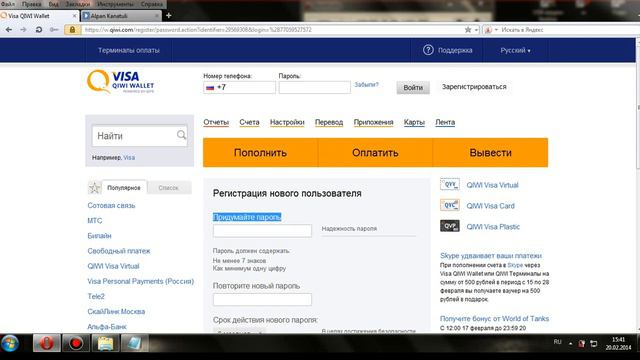This screenshot has width=640, height=360.
Task: Open a new tab with plus button
Action: [169, 16]
